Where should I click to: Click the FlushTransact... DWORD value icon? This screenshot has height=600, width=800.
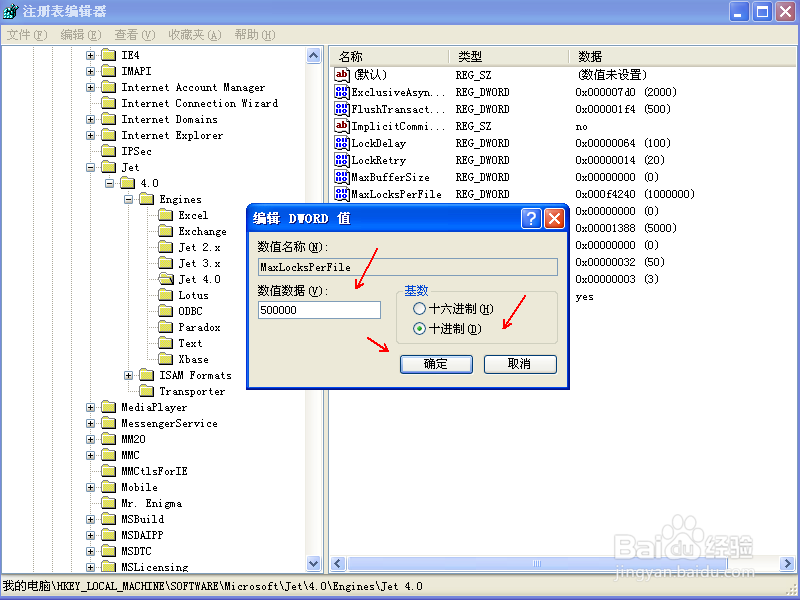click(342, 109)
